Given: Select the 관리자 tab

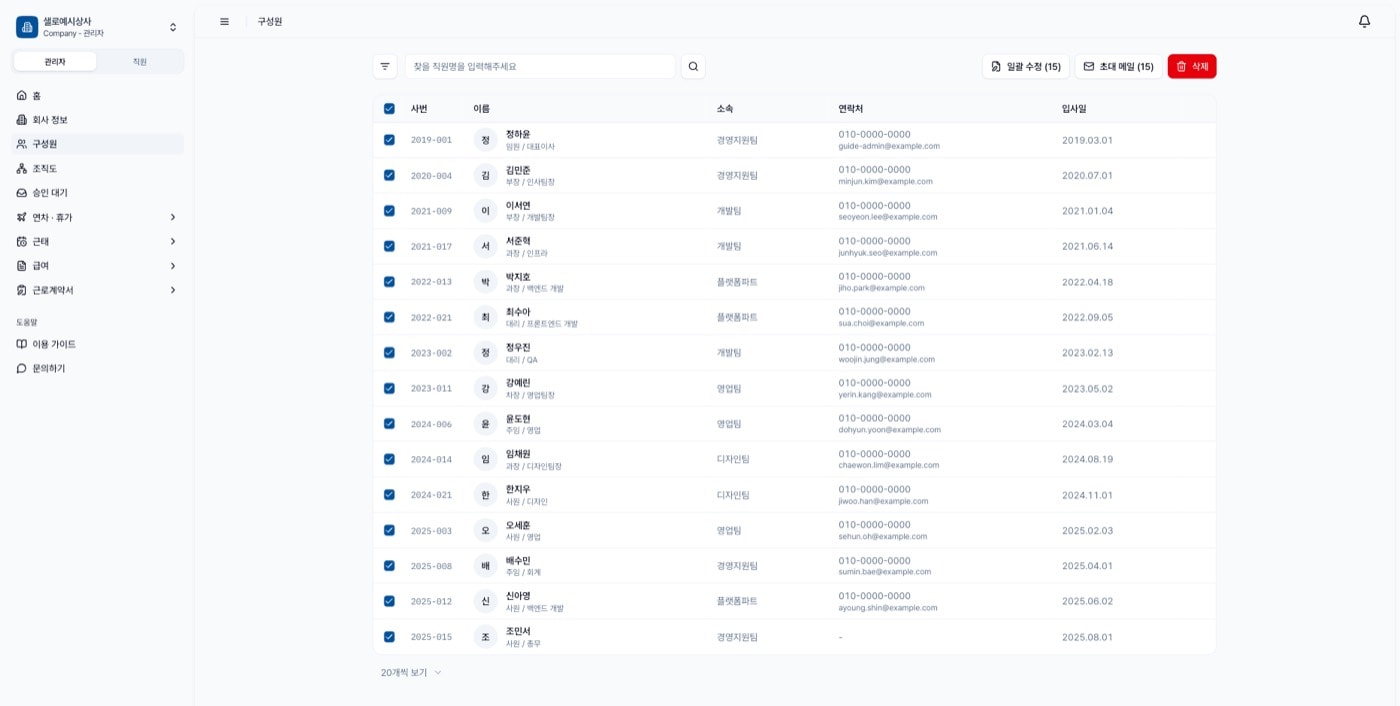Looking at the screenshot, I should [x=55, y=62].
